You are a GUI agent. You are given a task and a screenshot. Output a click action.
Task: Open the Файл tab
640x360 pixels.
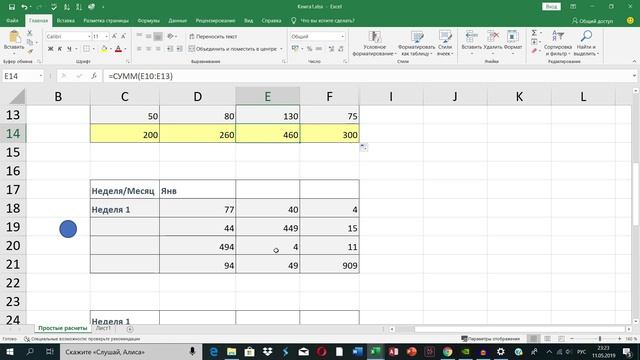tap(12, 20)
